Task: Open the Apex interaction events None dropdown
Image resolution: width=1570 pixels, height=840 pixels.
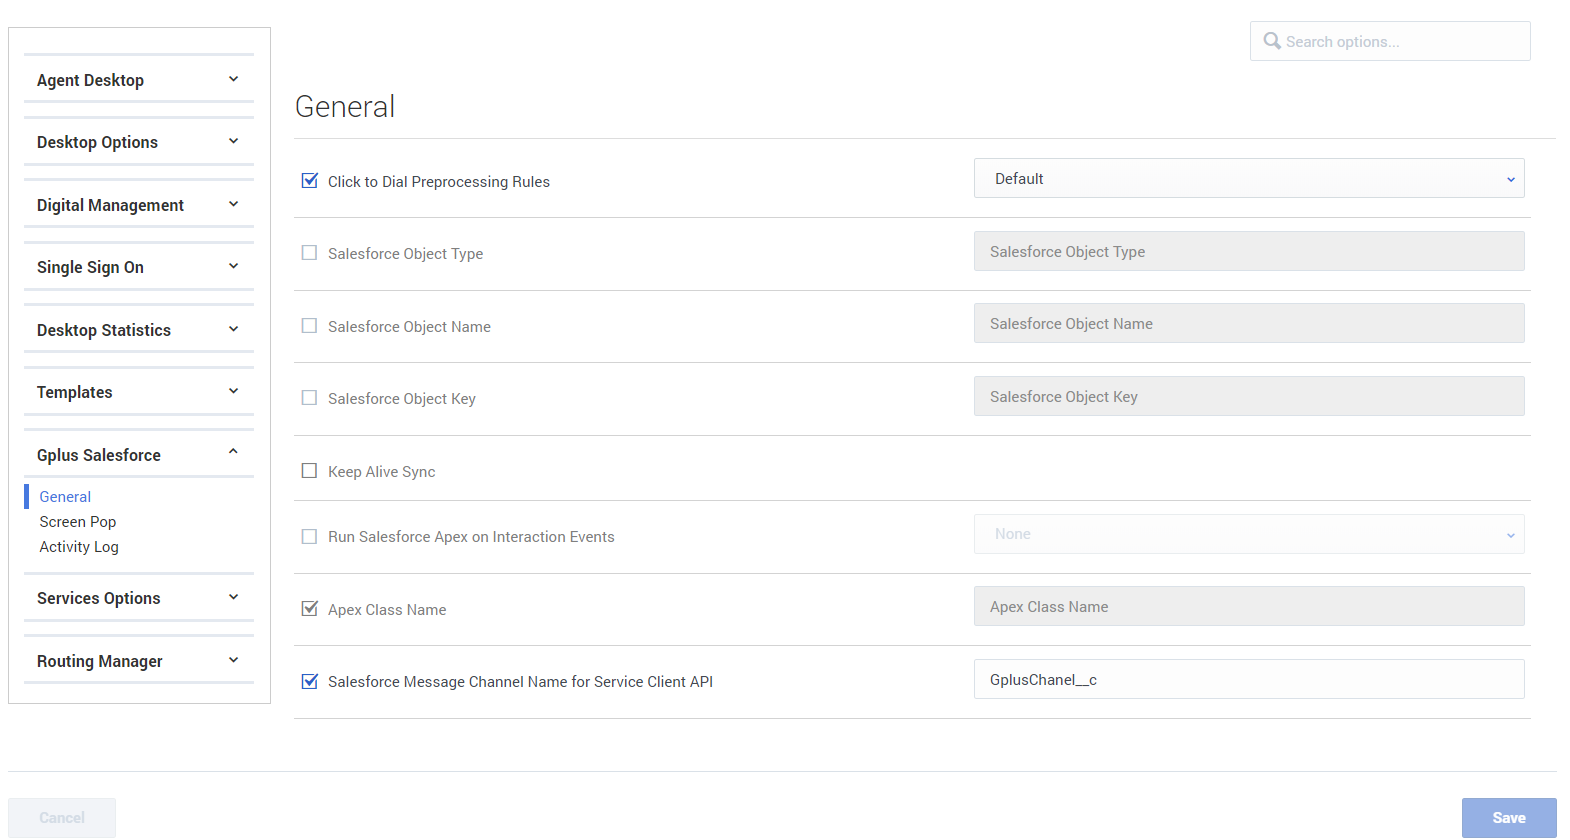Action: coord(1248,534)
